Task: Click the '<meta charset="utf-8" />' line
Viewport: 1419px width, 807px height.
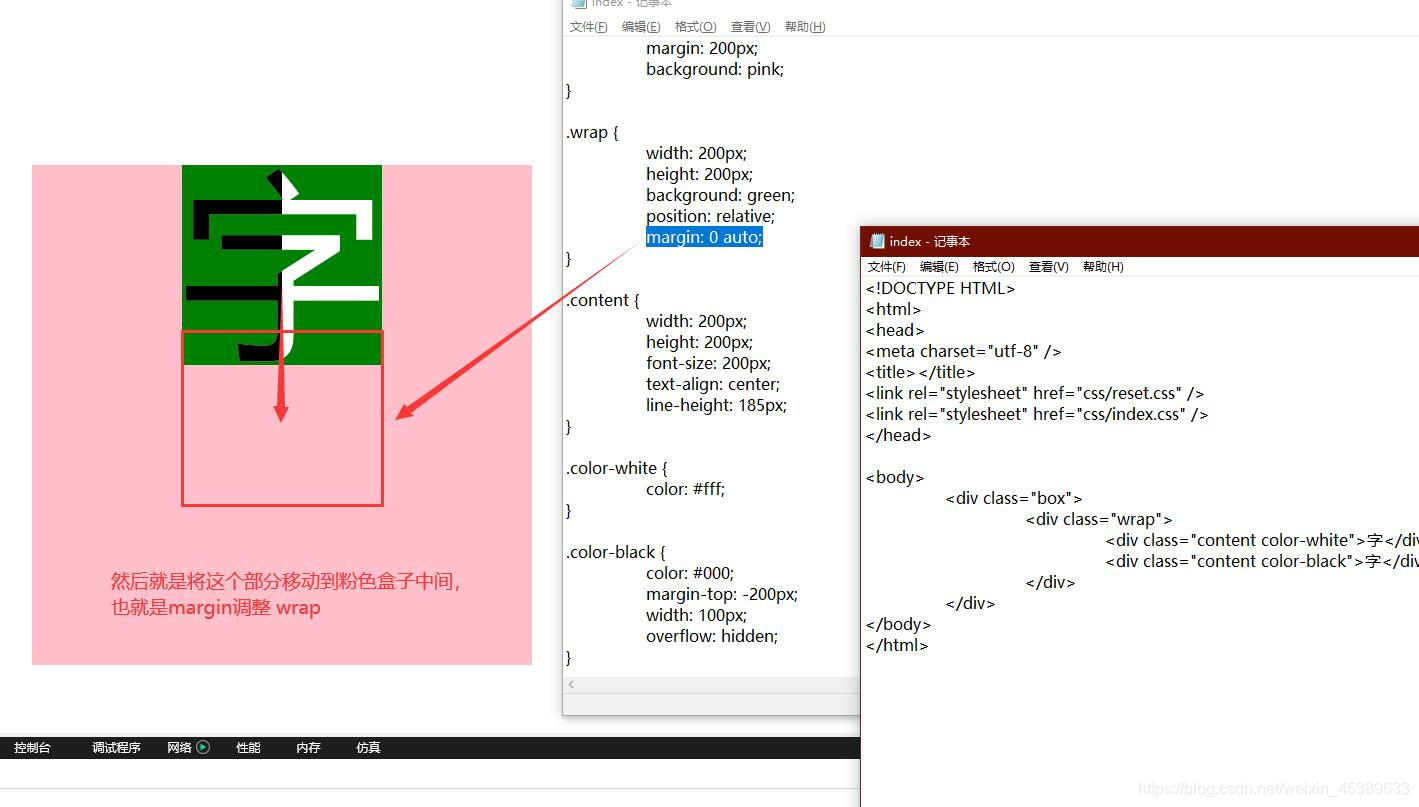Action: click(963, 351)
